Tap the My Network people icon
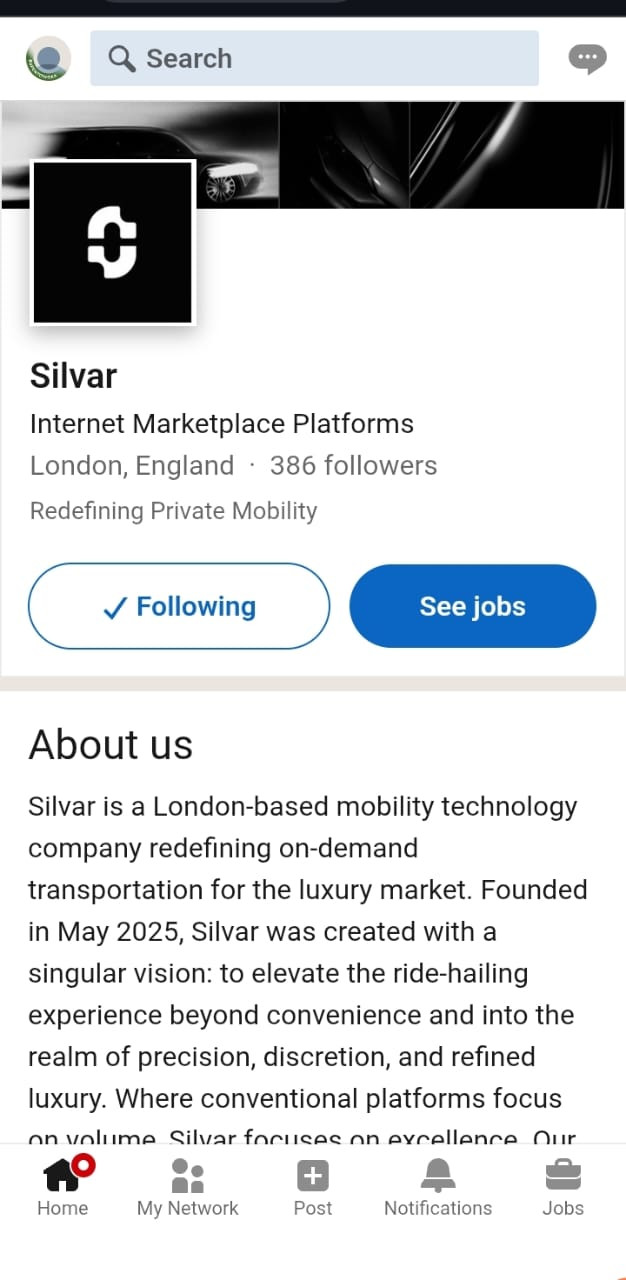 pos(188,1175)
